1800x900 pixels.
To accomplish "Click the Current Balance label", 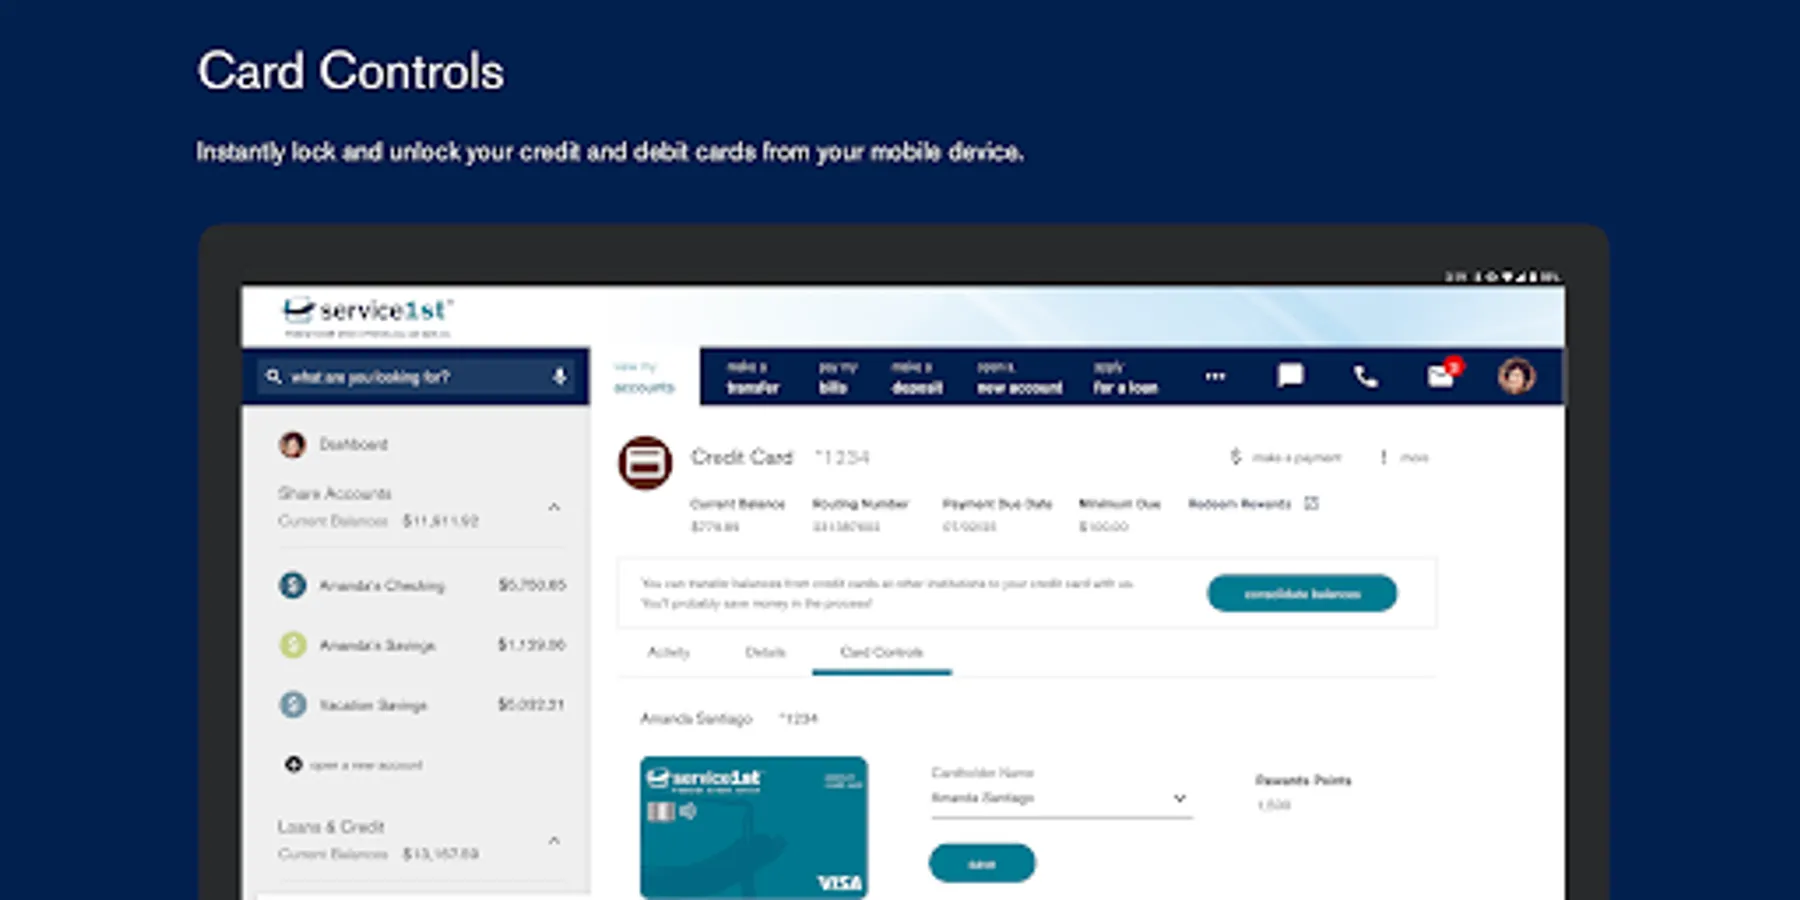I will [x=738, y=504].
